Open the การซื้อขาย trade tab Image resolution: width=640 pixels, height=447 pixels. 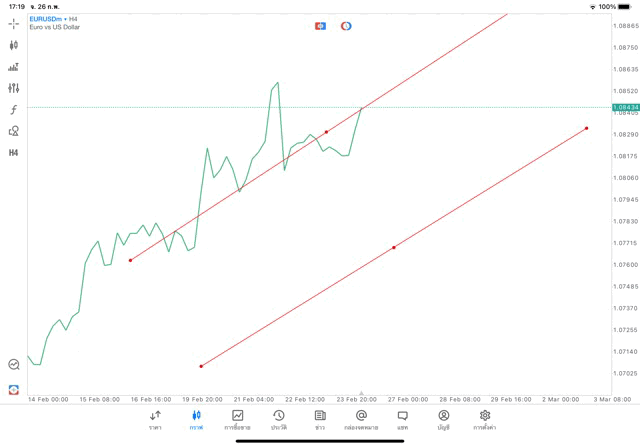(x=238, y=420)
